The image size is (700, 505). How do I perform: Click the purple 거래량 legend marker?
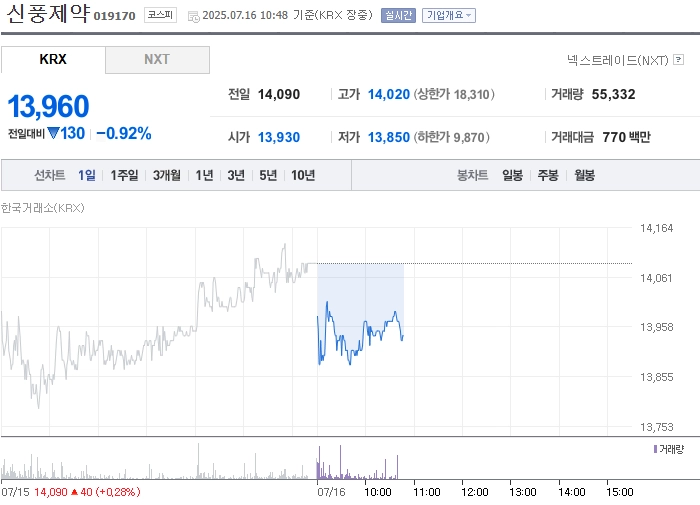click(655, 449)
